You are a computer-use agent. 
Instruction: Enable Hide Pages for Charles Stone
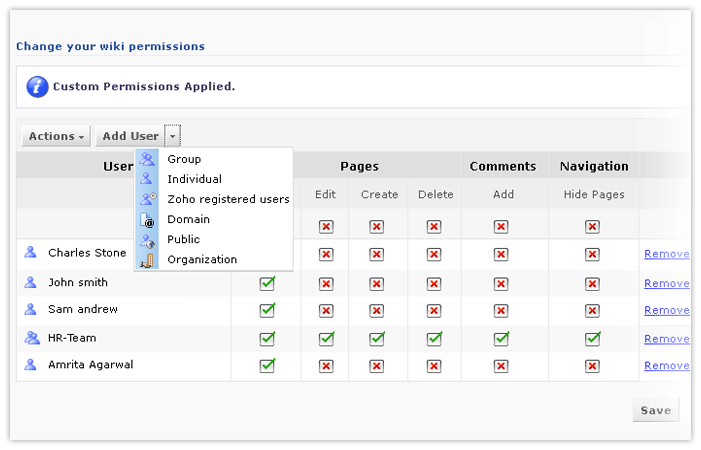tap(592, 255)
